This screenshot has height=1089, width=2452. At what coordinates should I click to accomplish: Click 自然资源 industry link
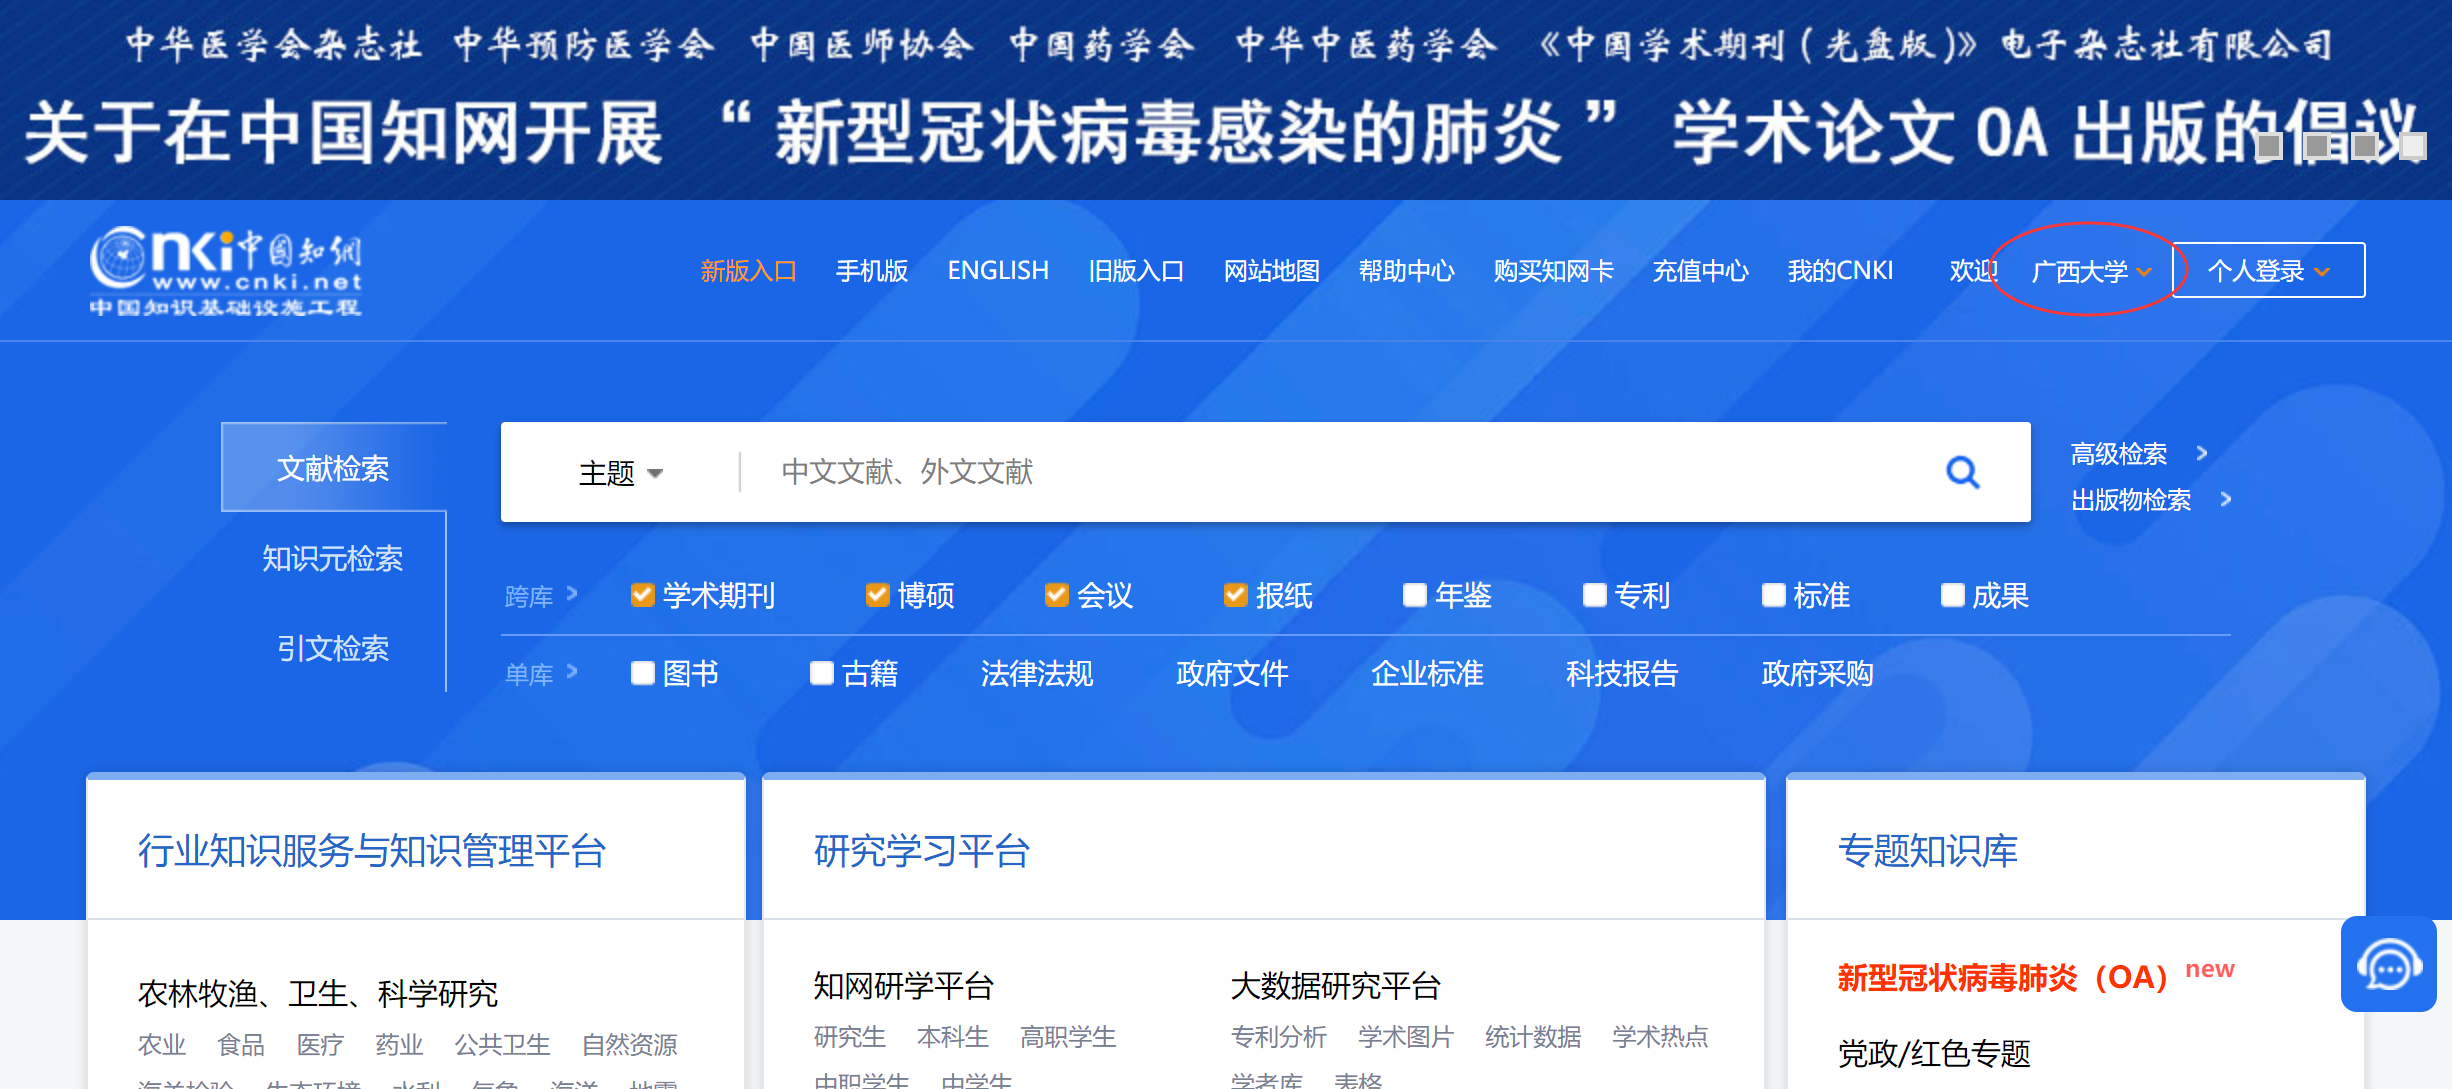click(x=629, y=1045)
